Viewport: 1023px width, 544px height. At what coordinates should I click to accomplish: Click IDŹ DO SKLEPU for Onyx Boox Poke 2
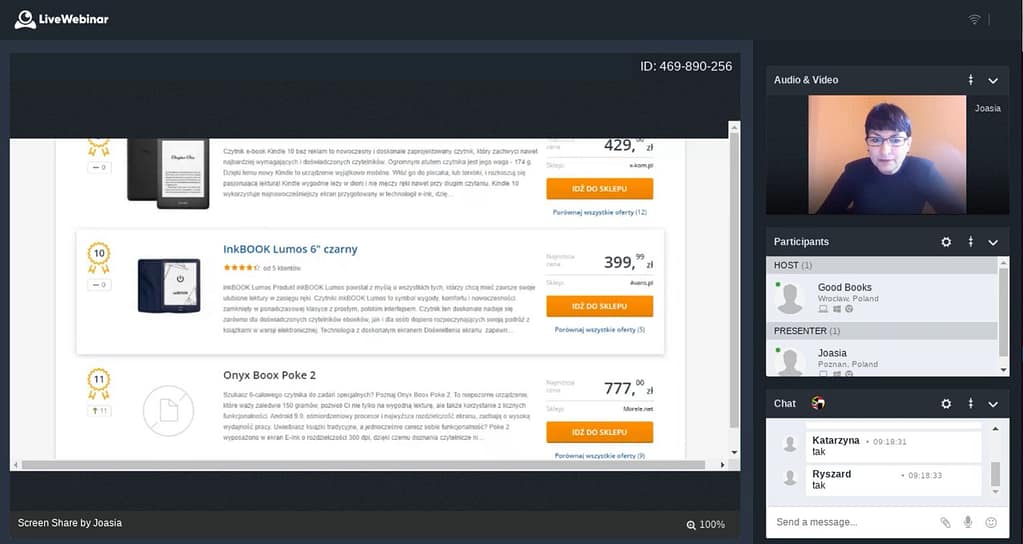(600, 432)
